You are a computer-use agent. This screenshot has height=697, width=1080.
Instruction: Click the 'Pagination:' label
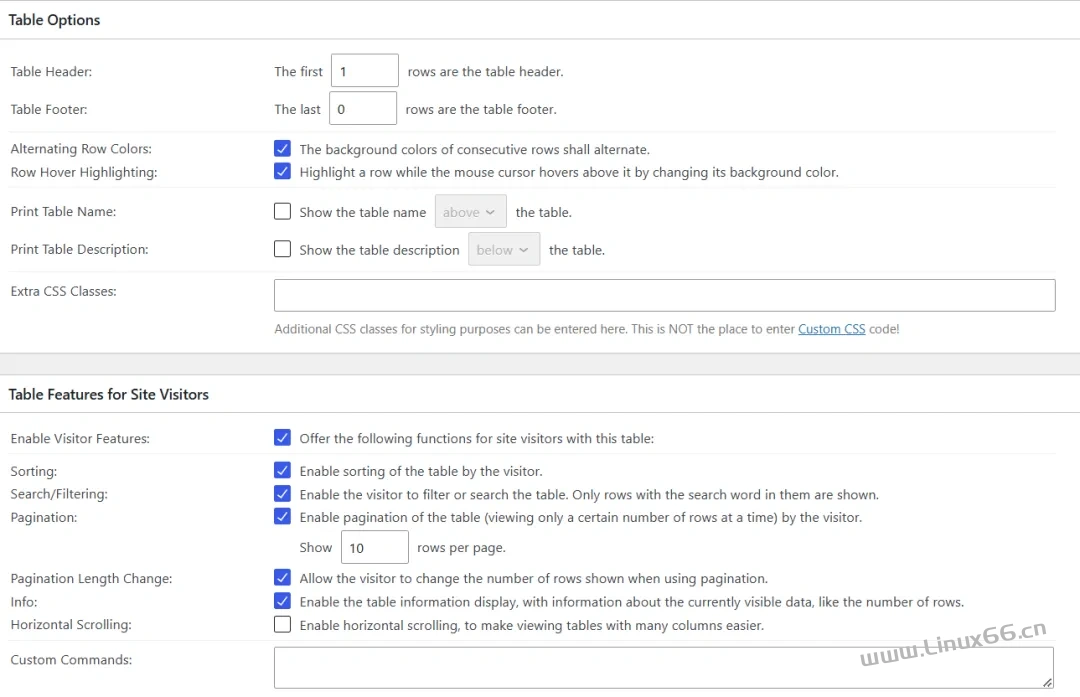coord(44,517)
